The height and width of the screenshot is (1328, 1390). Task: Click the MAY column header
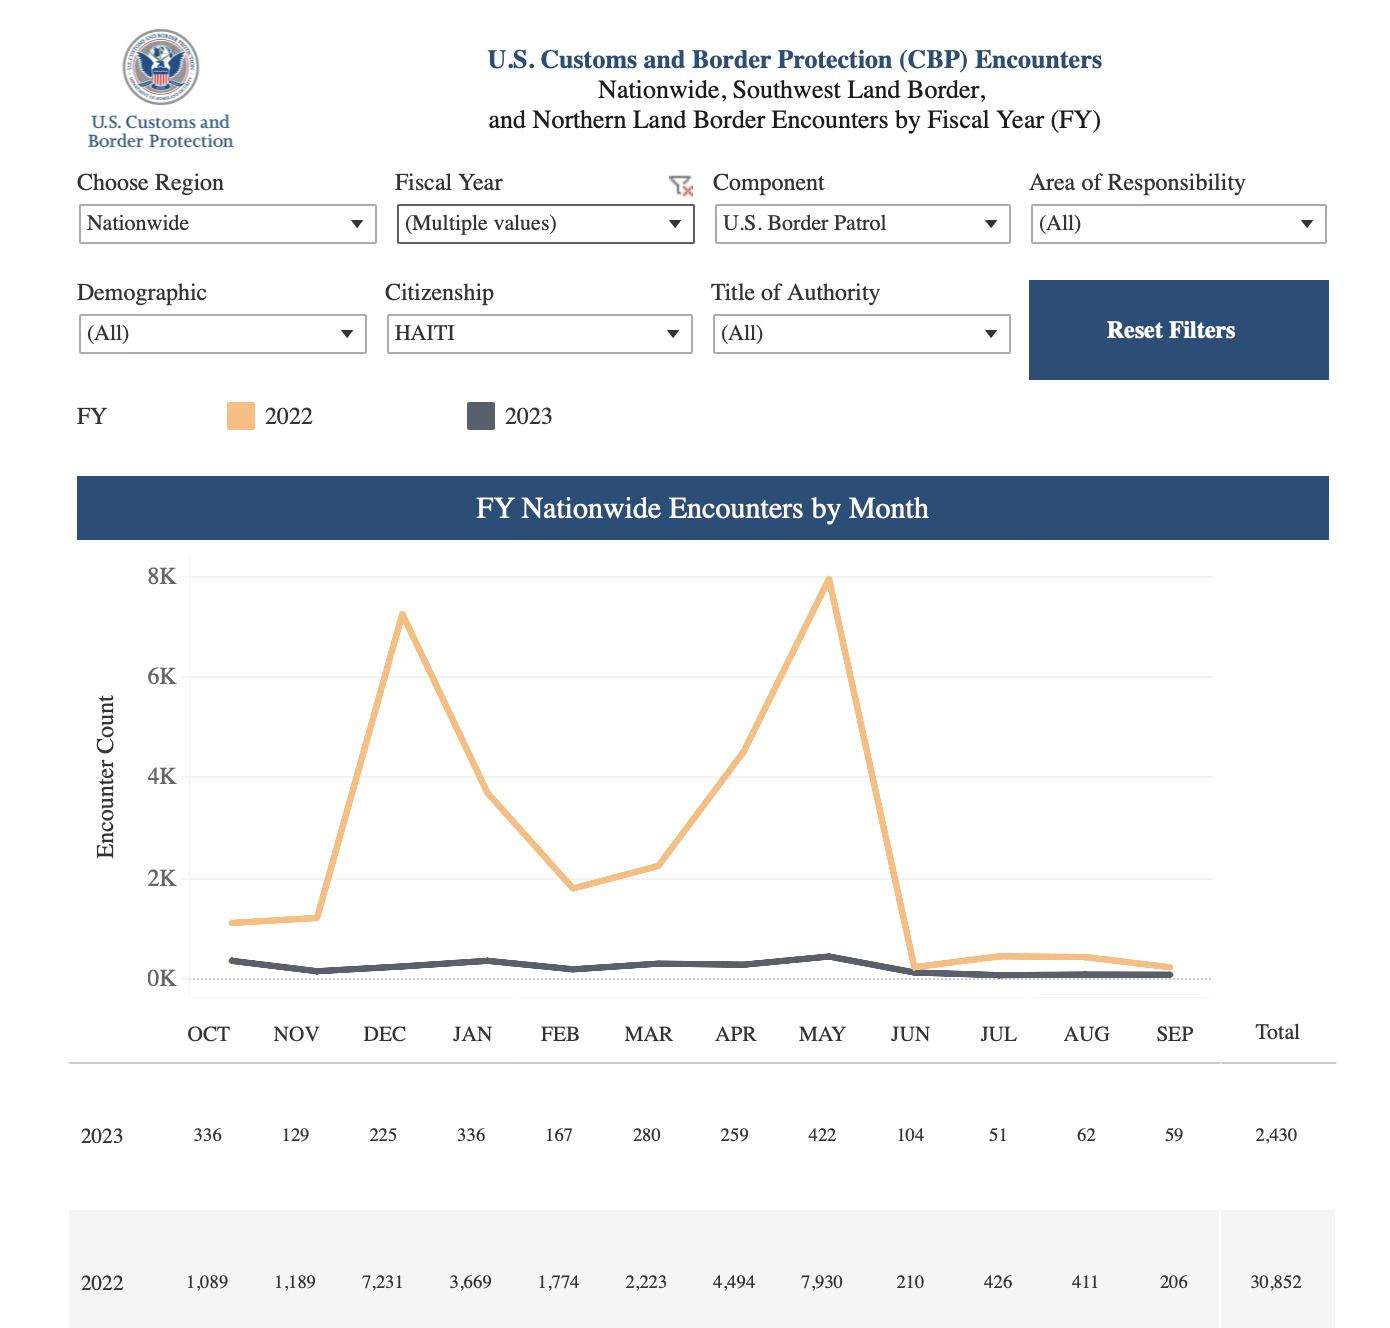pos(822,1034)
